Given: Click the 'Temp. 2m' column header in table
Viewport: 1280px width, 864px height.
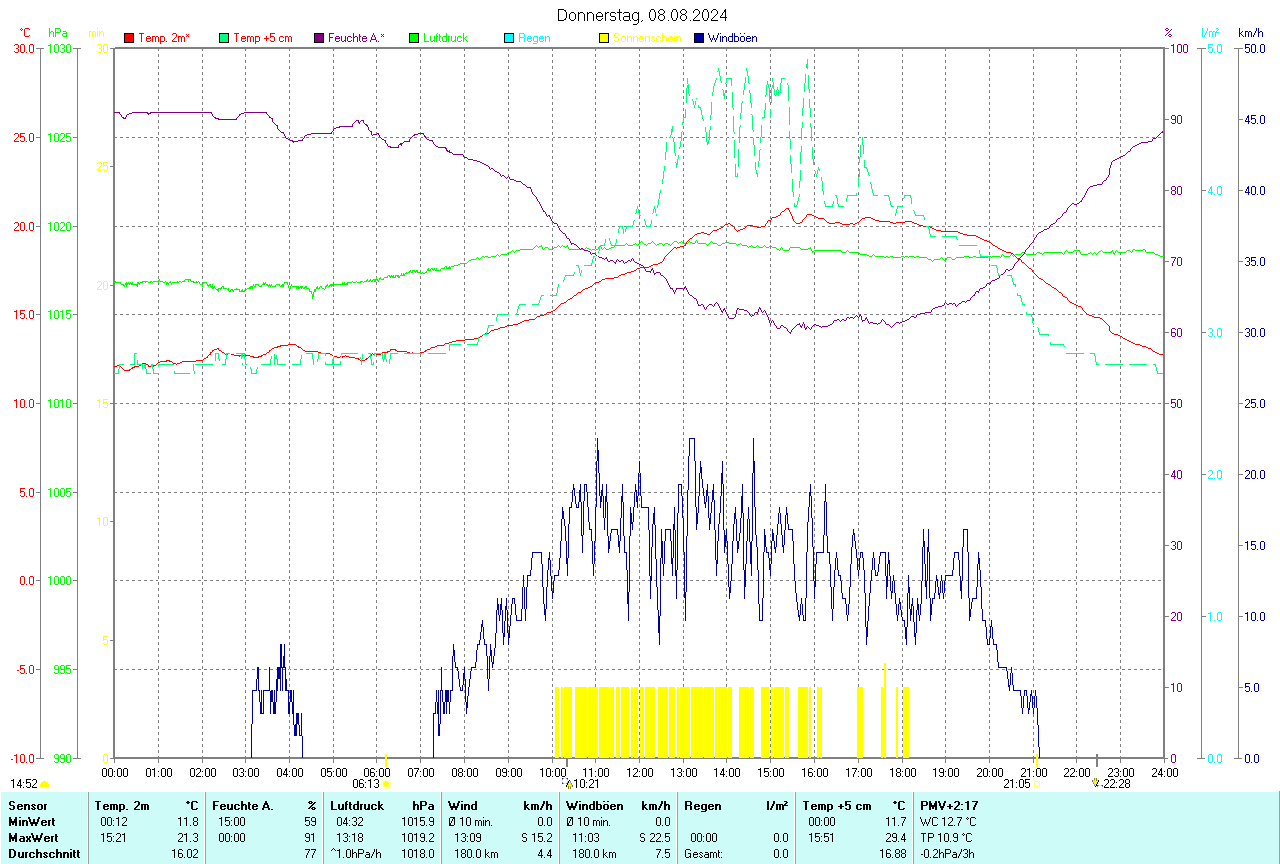Looking at the screenshot, I should click(122, 806).
